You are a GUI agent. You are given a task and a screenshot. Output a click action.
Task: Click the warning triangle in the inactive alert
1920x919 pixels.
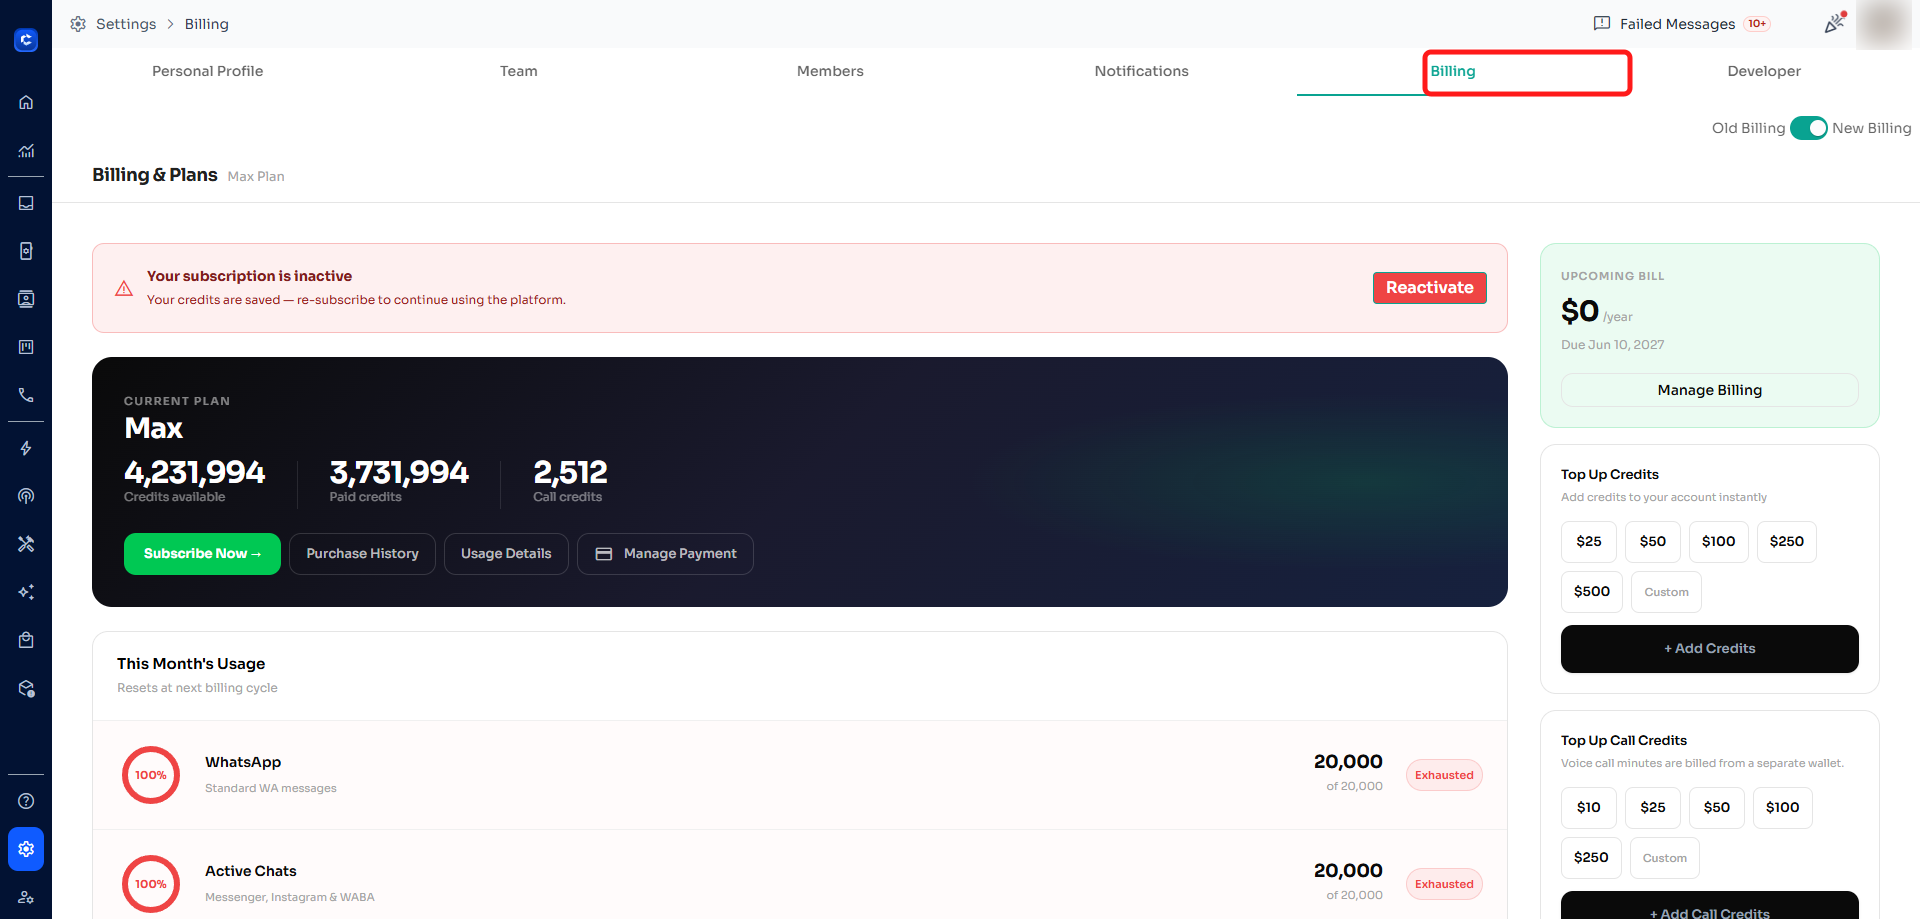coord(124,288)
